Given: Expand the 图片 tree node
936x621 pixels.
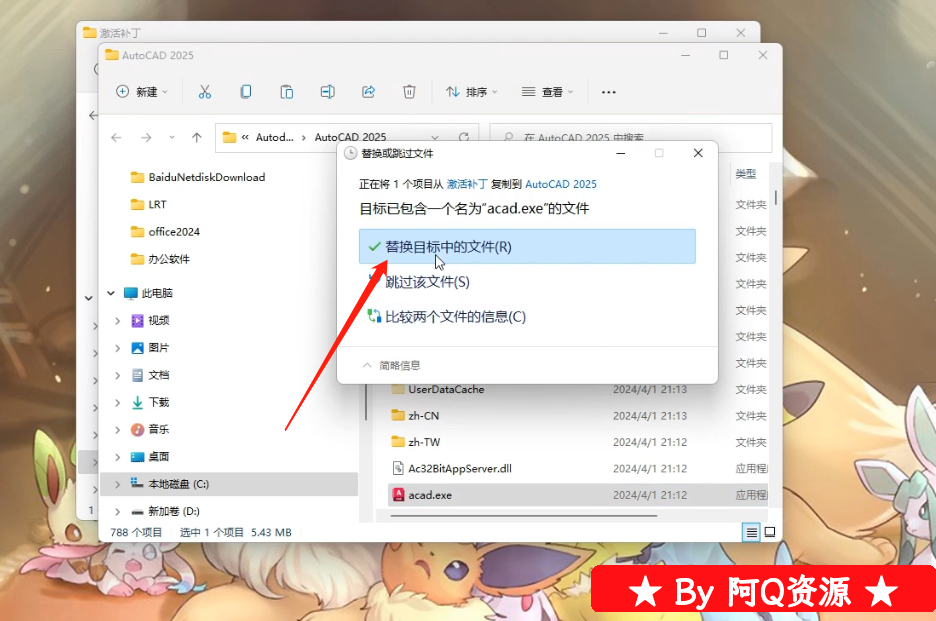Looking at the screenshot, I should tap(118, 348).
